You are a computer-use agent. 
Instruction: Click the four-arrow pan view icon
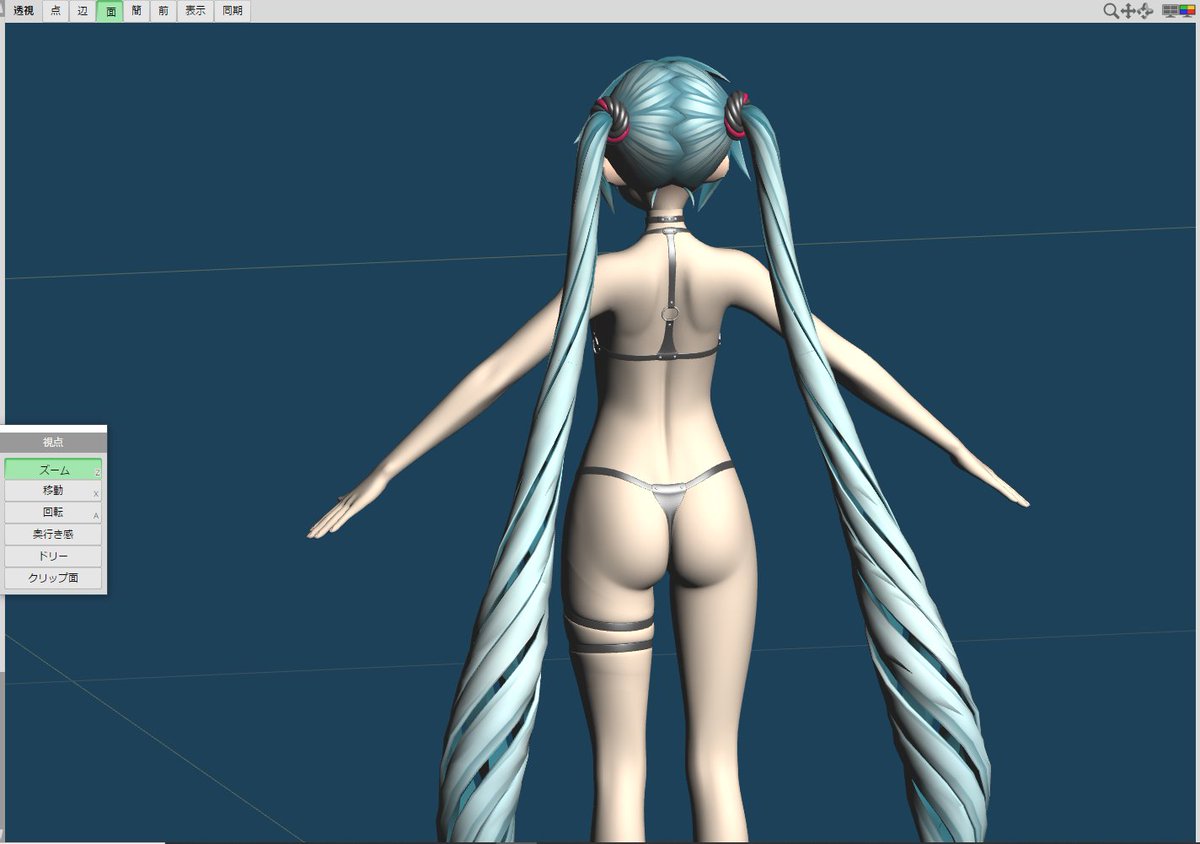pyautogui.click(x=1128, y=11)
